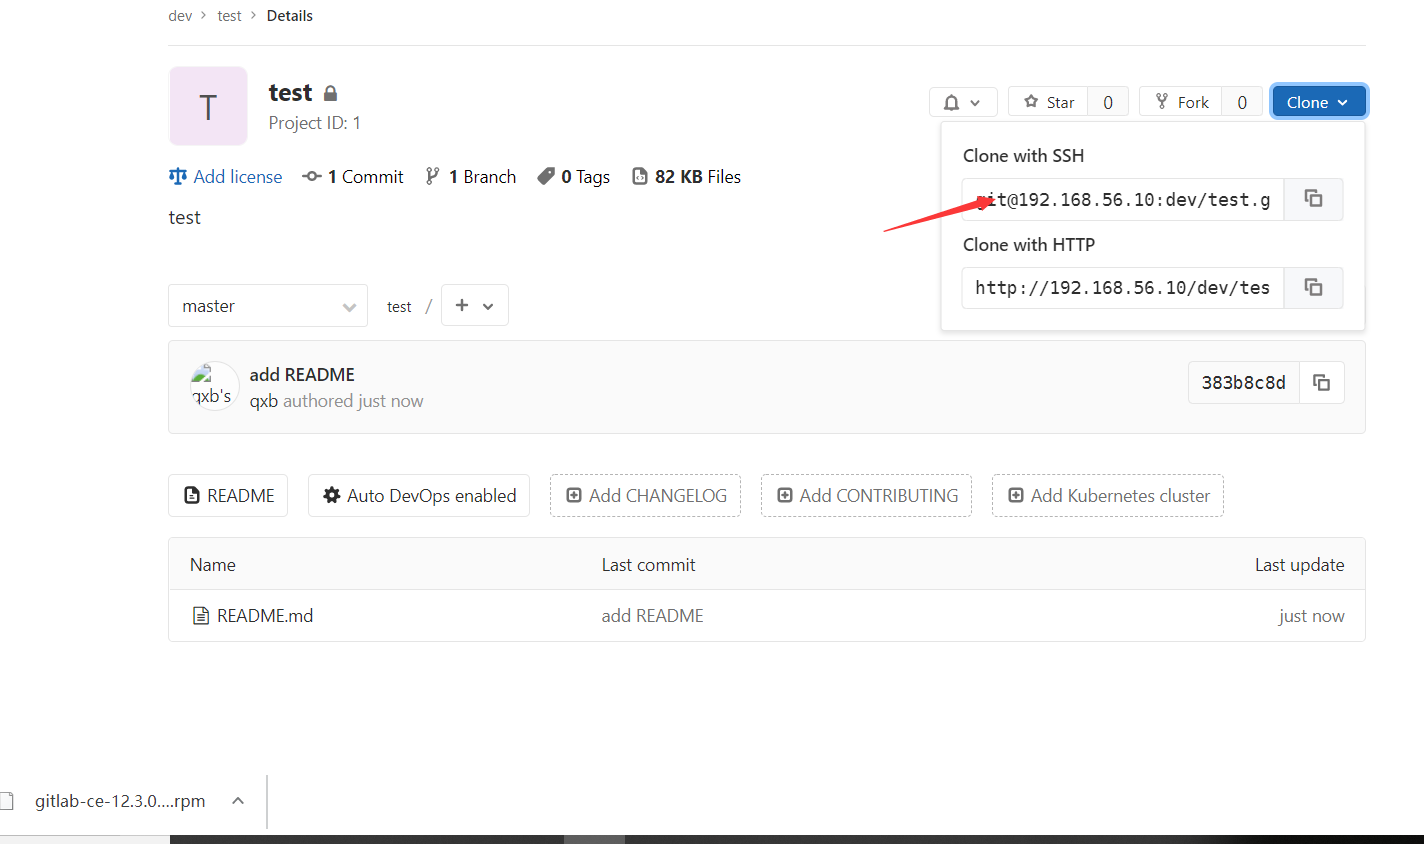Click qxb's avatar image

[x=214, y=386]
